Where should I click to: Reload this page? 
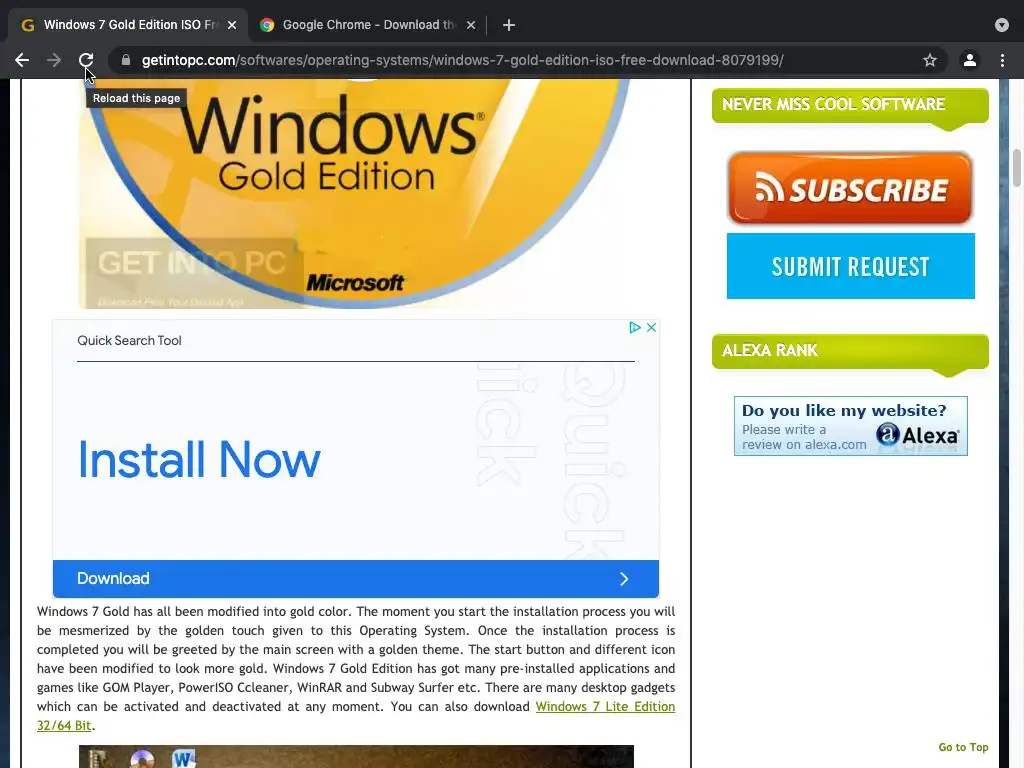(86, 60)
